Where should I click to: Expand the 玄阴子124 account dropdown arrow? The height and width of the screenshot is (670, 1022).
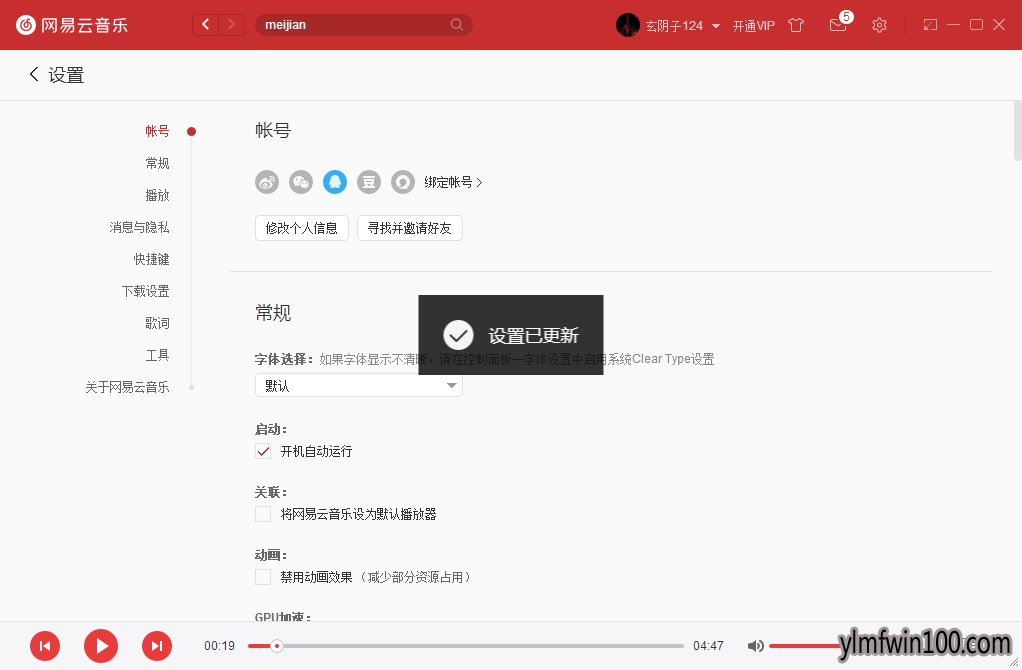(716, 26)
